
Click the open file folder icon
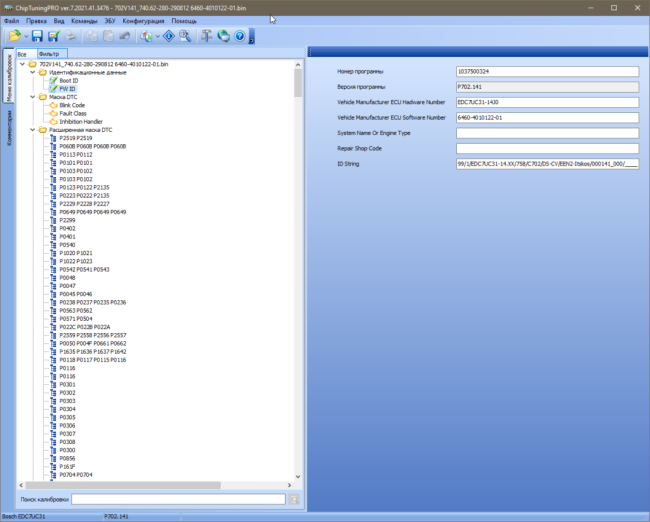click(x=15, y=36)
